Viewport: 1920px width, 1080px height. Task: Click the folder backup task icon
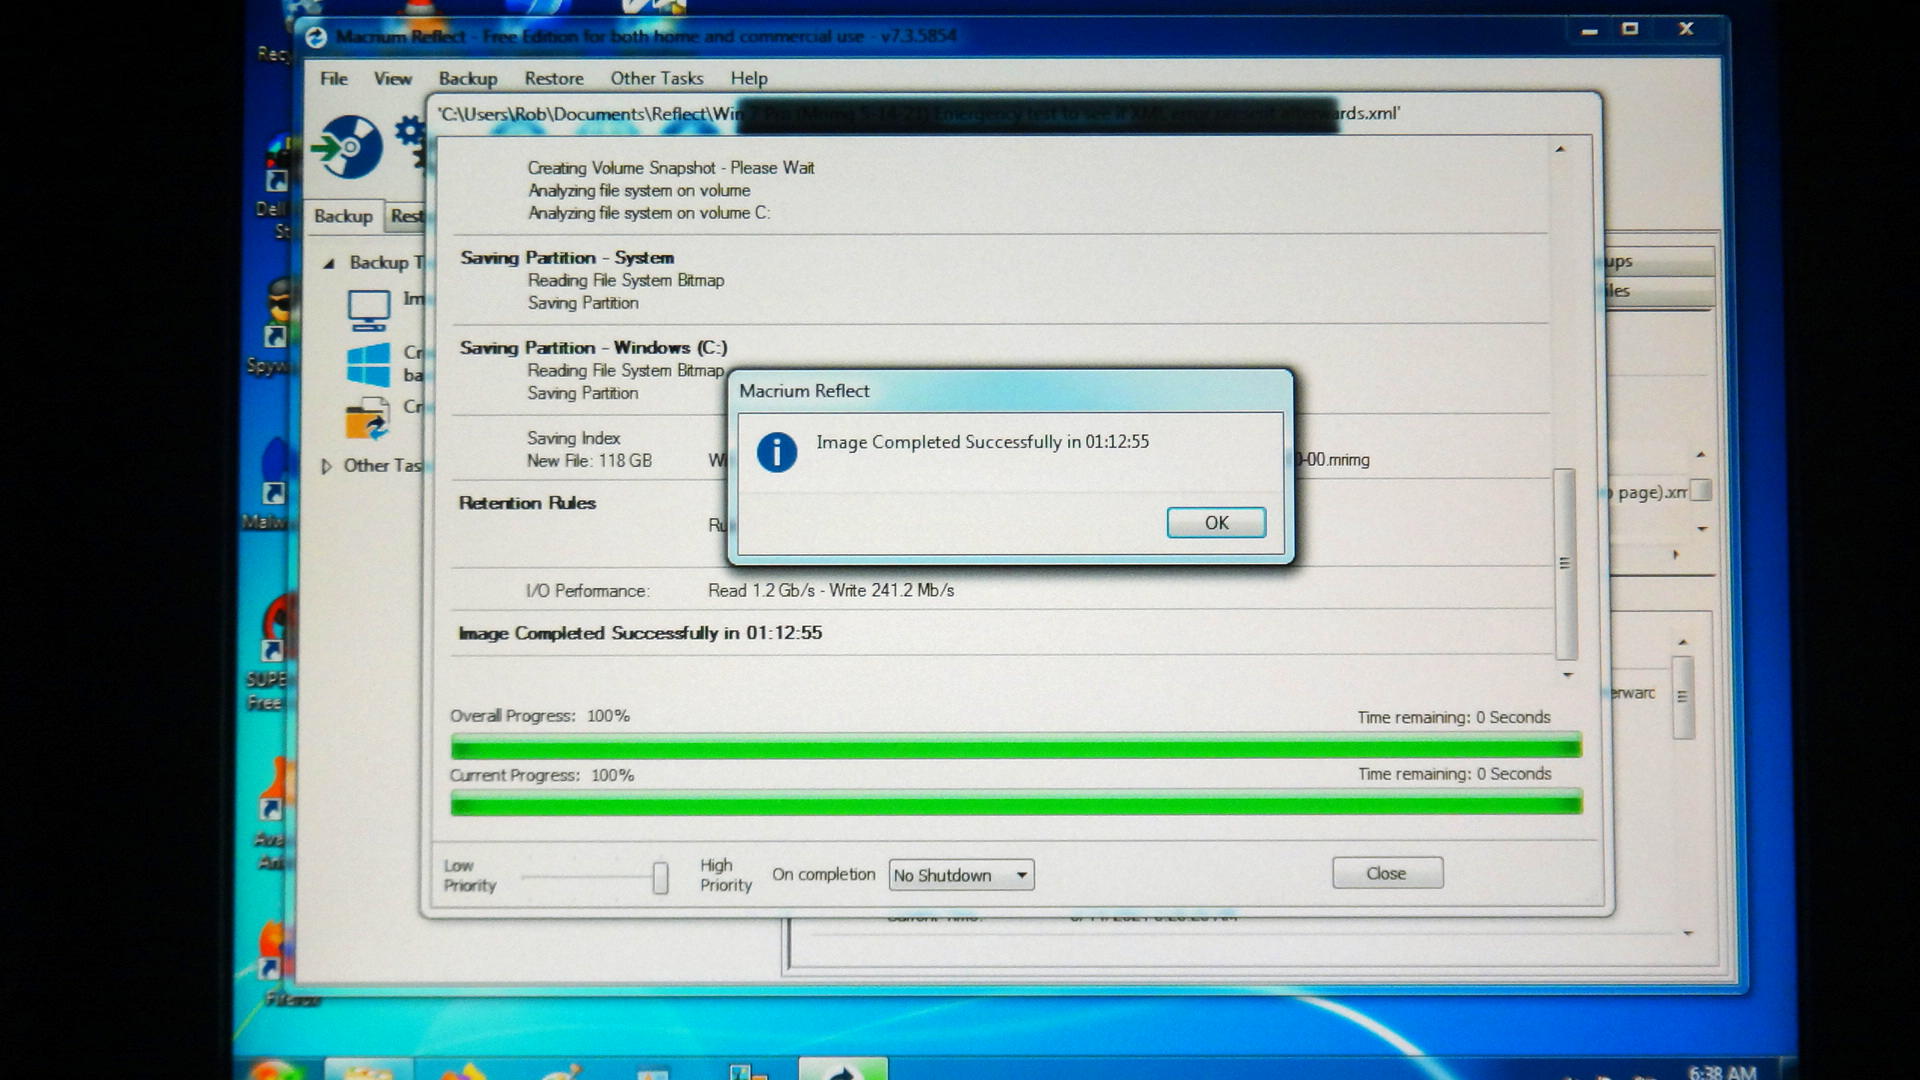click(x=367, y=419)
